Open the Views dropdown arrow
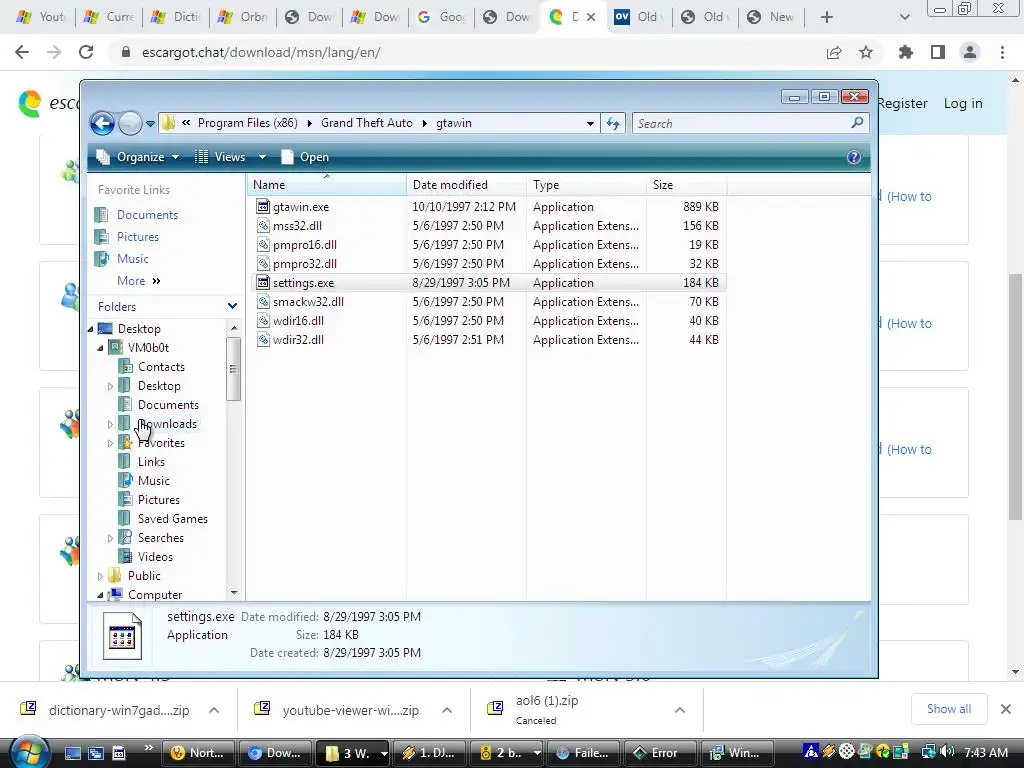 coord(262,157)
